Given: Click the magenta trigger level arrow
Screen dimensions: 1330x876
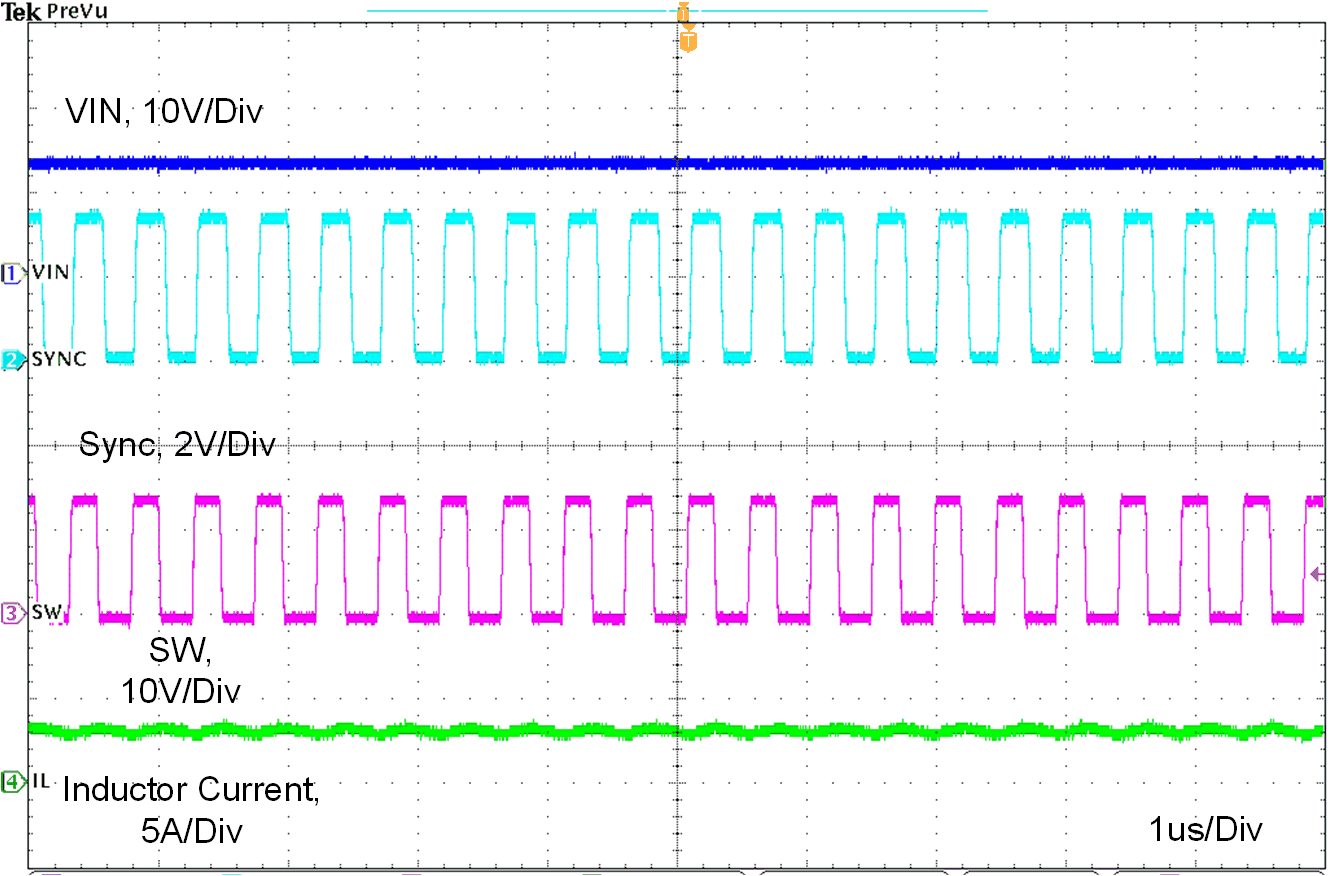Looking at the screenshot, I should coord(1318,573).
